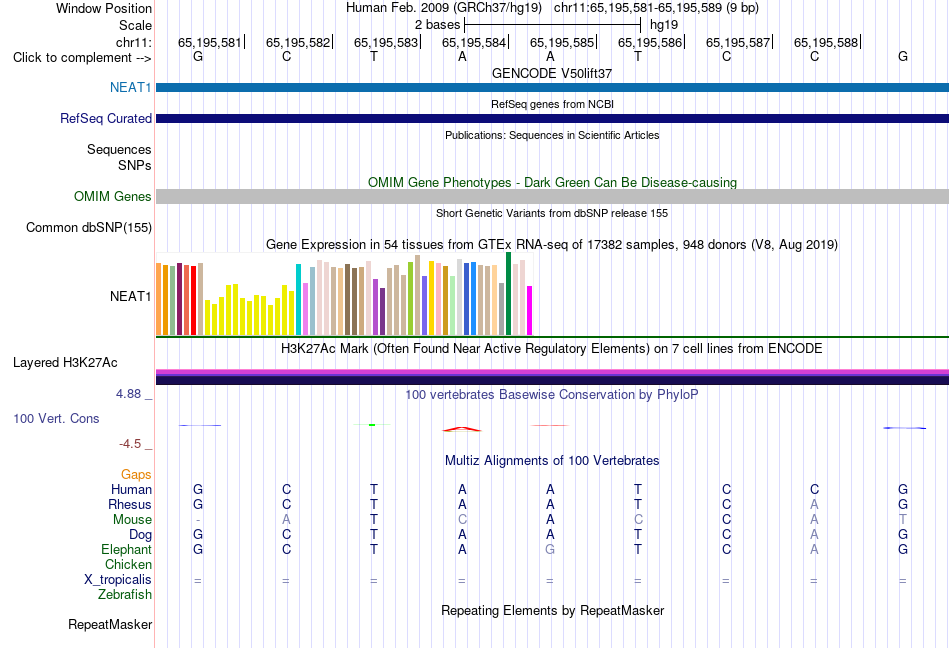Click the Dog species label
950x648 pixels.
pyautogui.click(x=140, y=534)
